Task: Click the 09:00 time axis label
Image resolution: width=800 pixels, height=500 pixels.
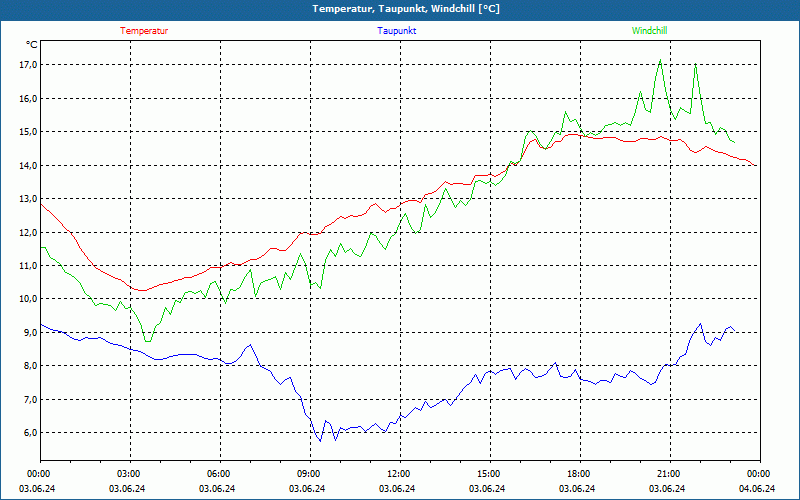Action: [308, 474]
